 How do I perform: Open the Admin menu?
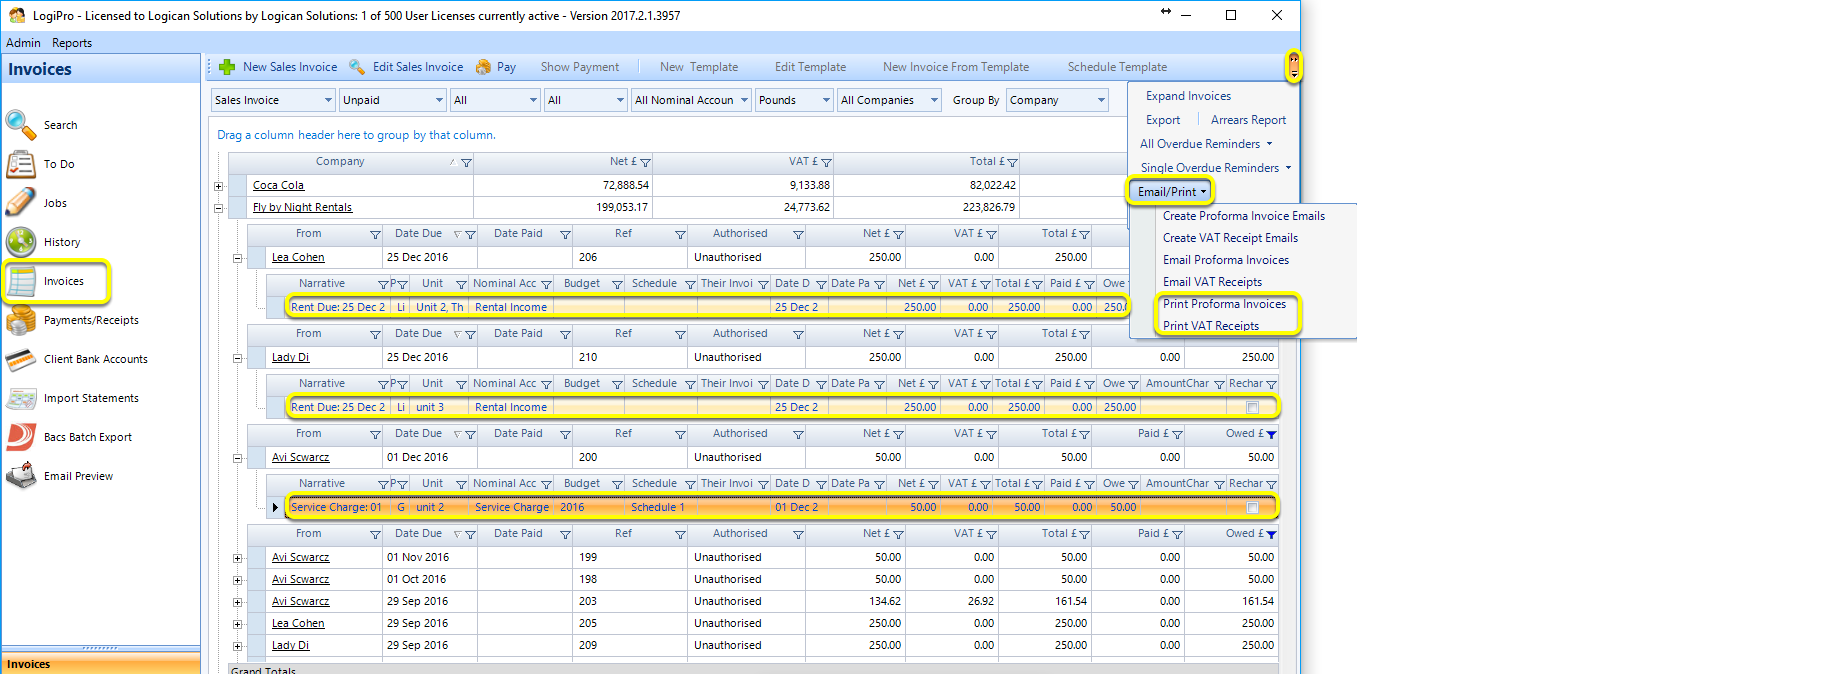(x=23, y=43)
